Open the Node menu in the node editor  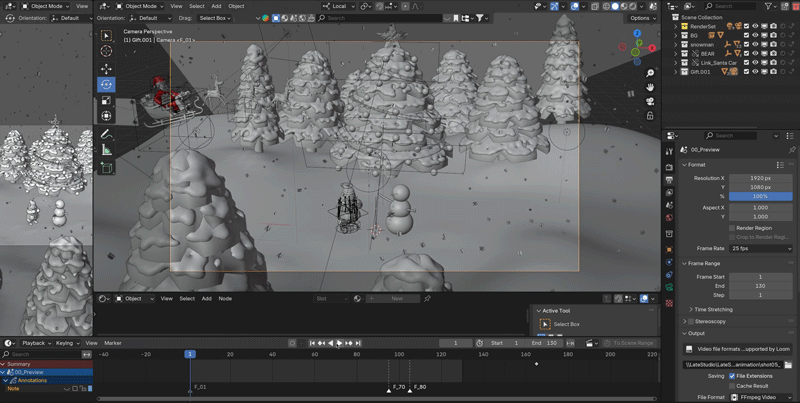(x=225, y=298)
